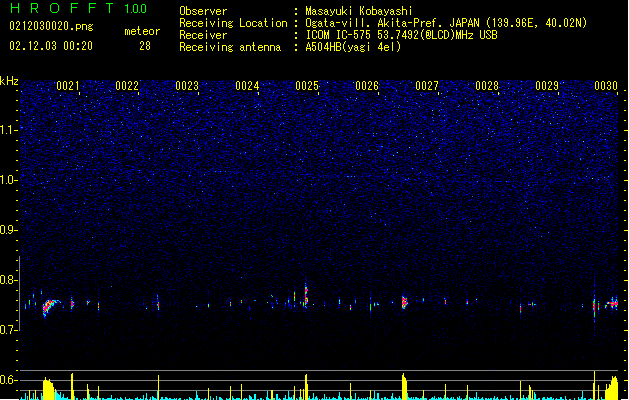Click the meteor echo at 0030

[x=613, y=304]
